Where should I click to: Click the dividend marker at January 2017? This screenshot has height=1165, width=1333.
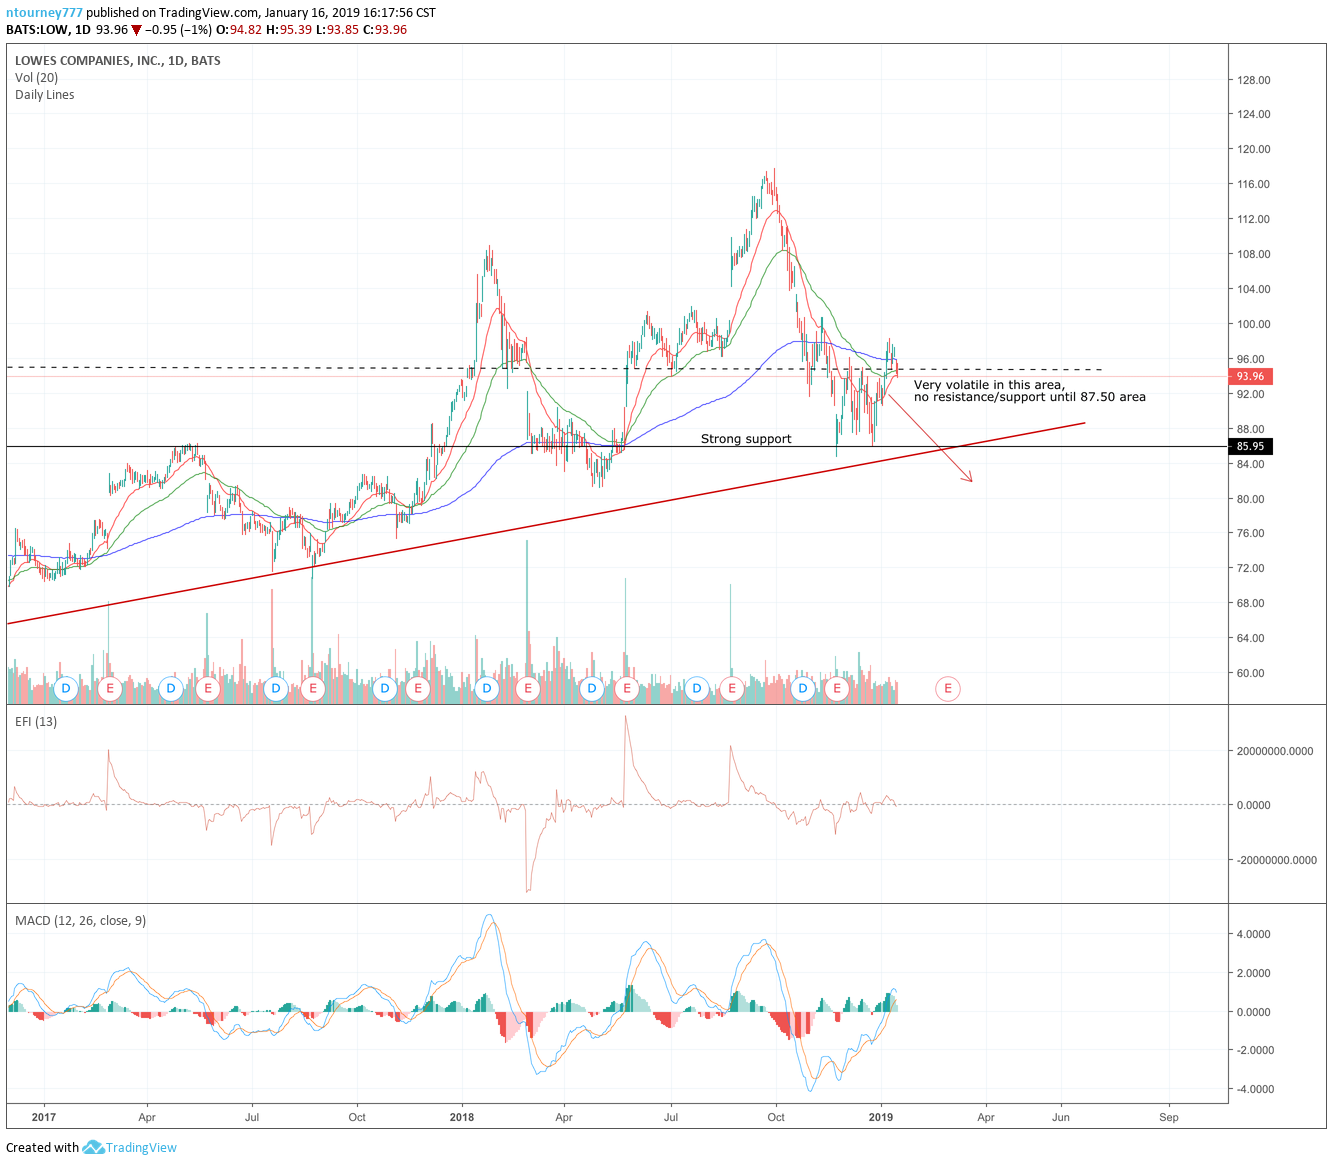click(x=67, y=688)
